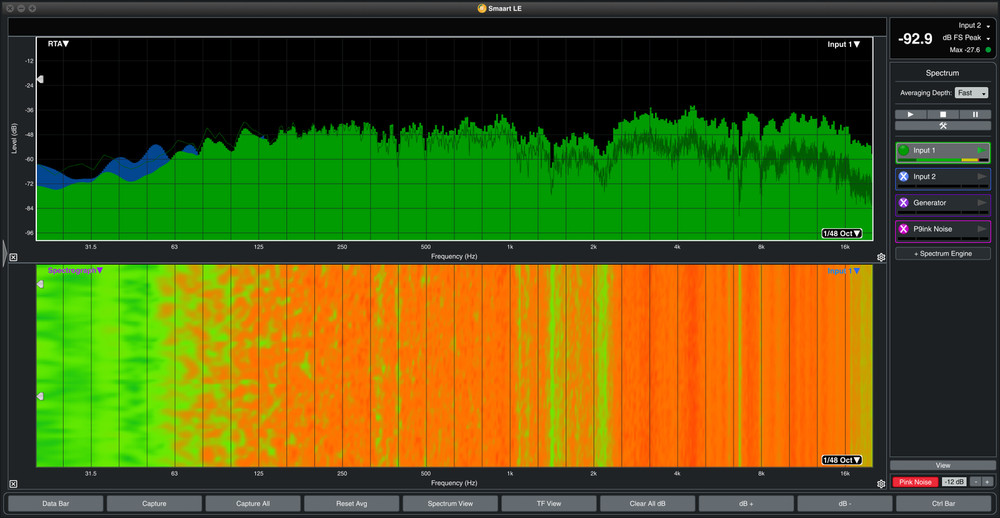Switch to Spectrum View

tap(450, 503)
